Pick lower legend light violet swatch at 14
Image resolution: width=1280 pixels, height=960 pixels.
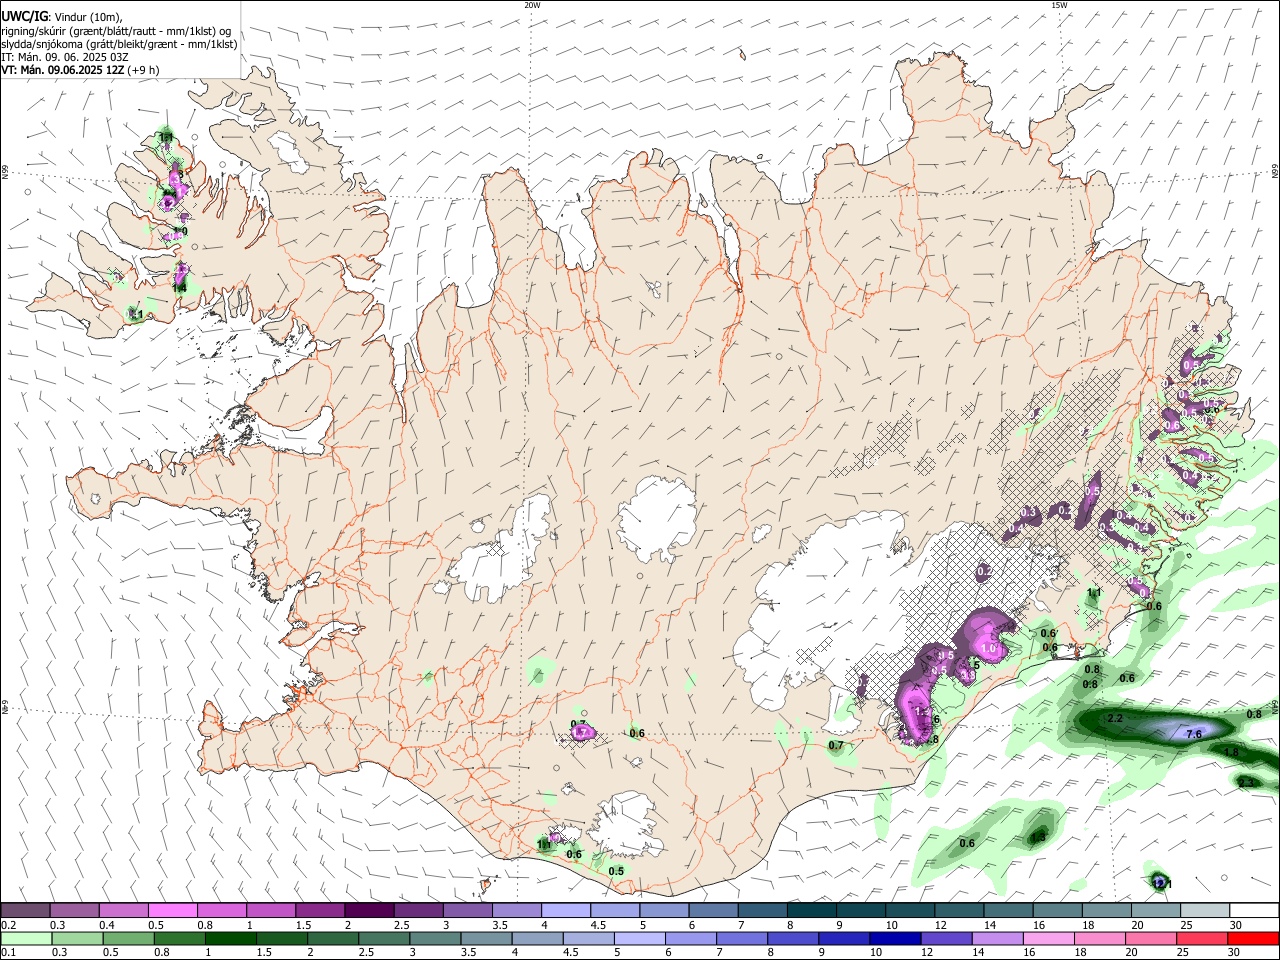click(x=998, y=938)
